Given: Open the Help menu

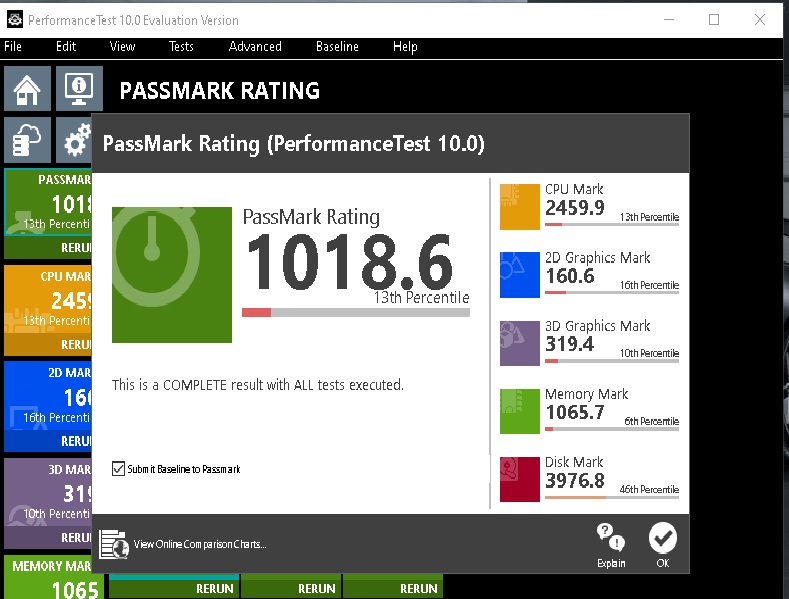Looking at the screenshot, I should [405, 47].
